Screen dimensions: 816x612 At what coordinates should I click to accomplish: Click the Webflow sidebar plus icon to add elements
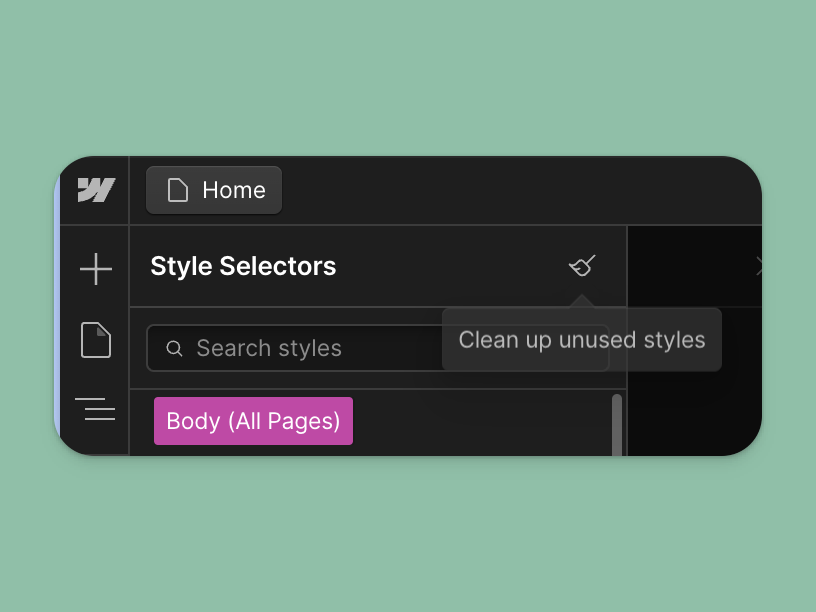tap(95, 268)
